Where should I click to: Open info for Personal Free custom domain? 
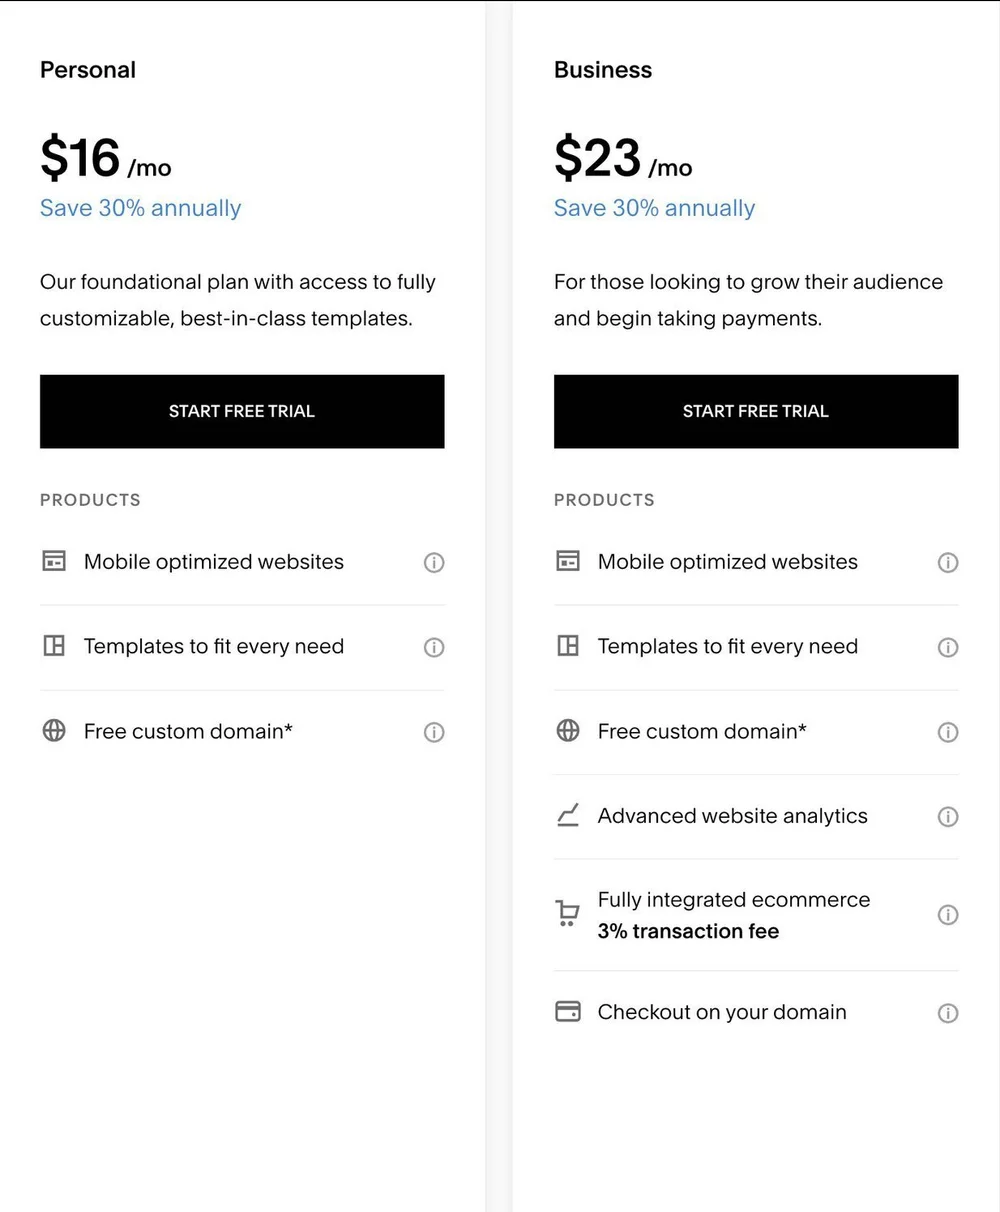(x=434, y=733)
